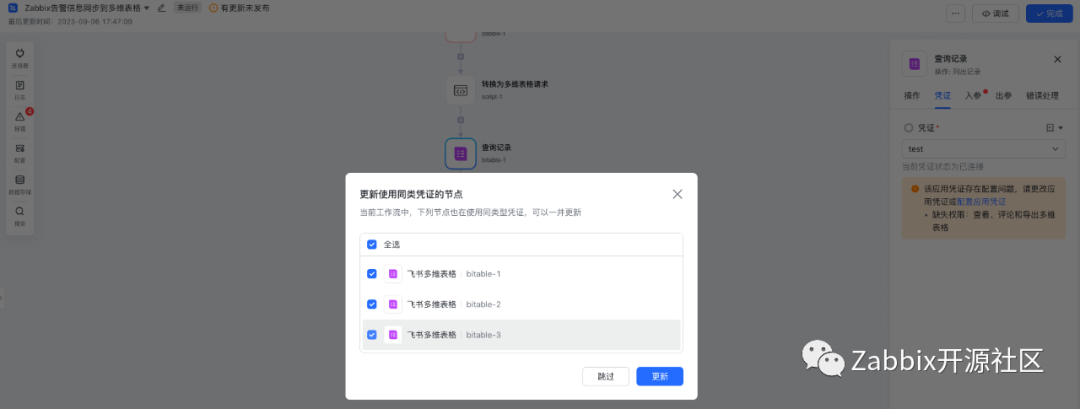Click the 当前凭证状态为已连接 status text
This screenshot has width=1080, height=409.
[943, 167]
